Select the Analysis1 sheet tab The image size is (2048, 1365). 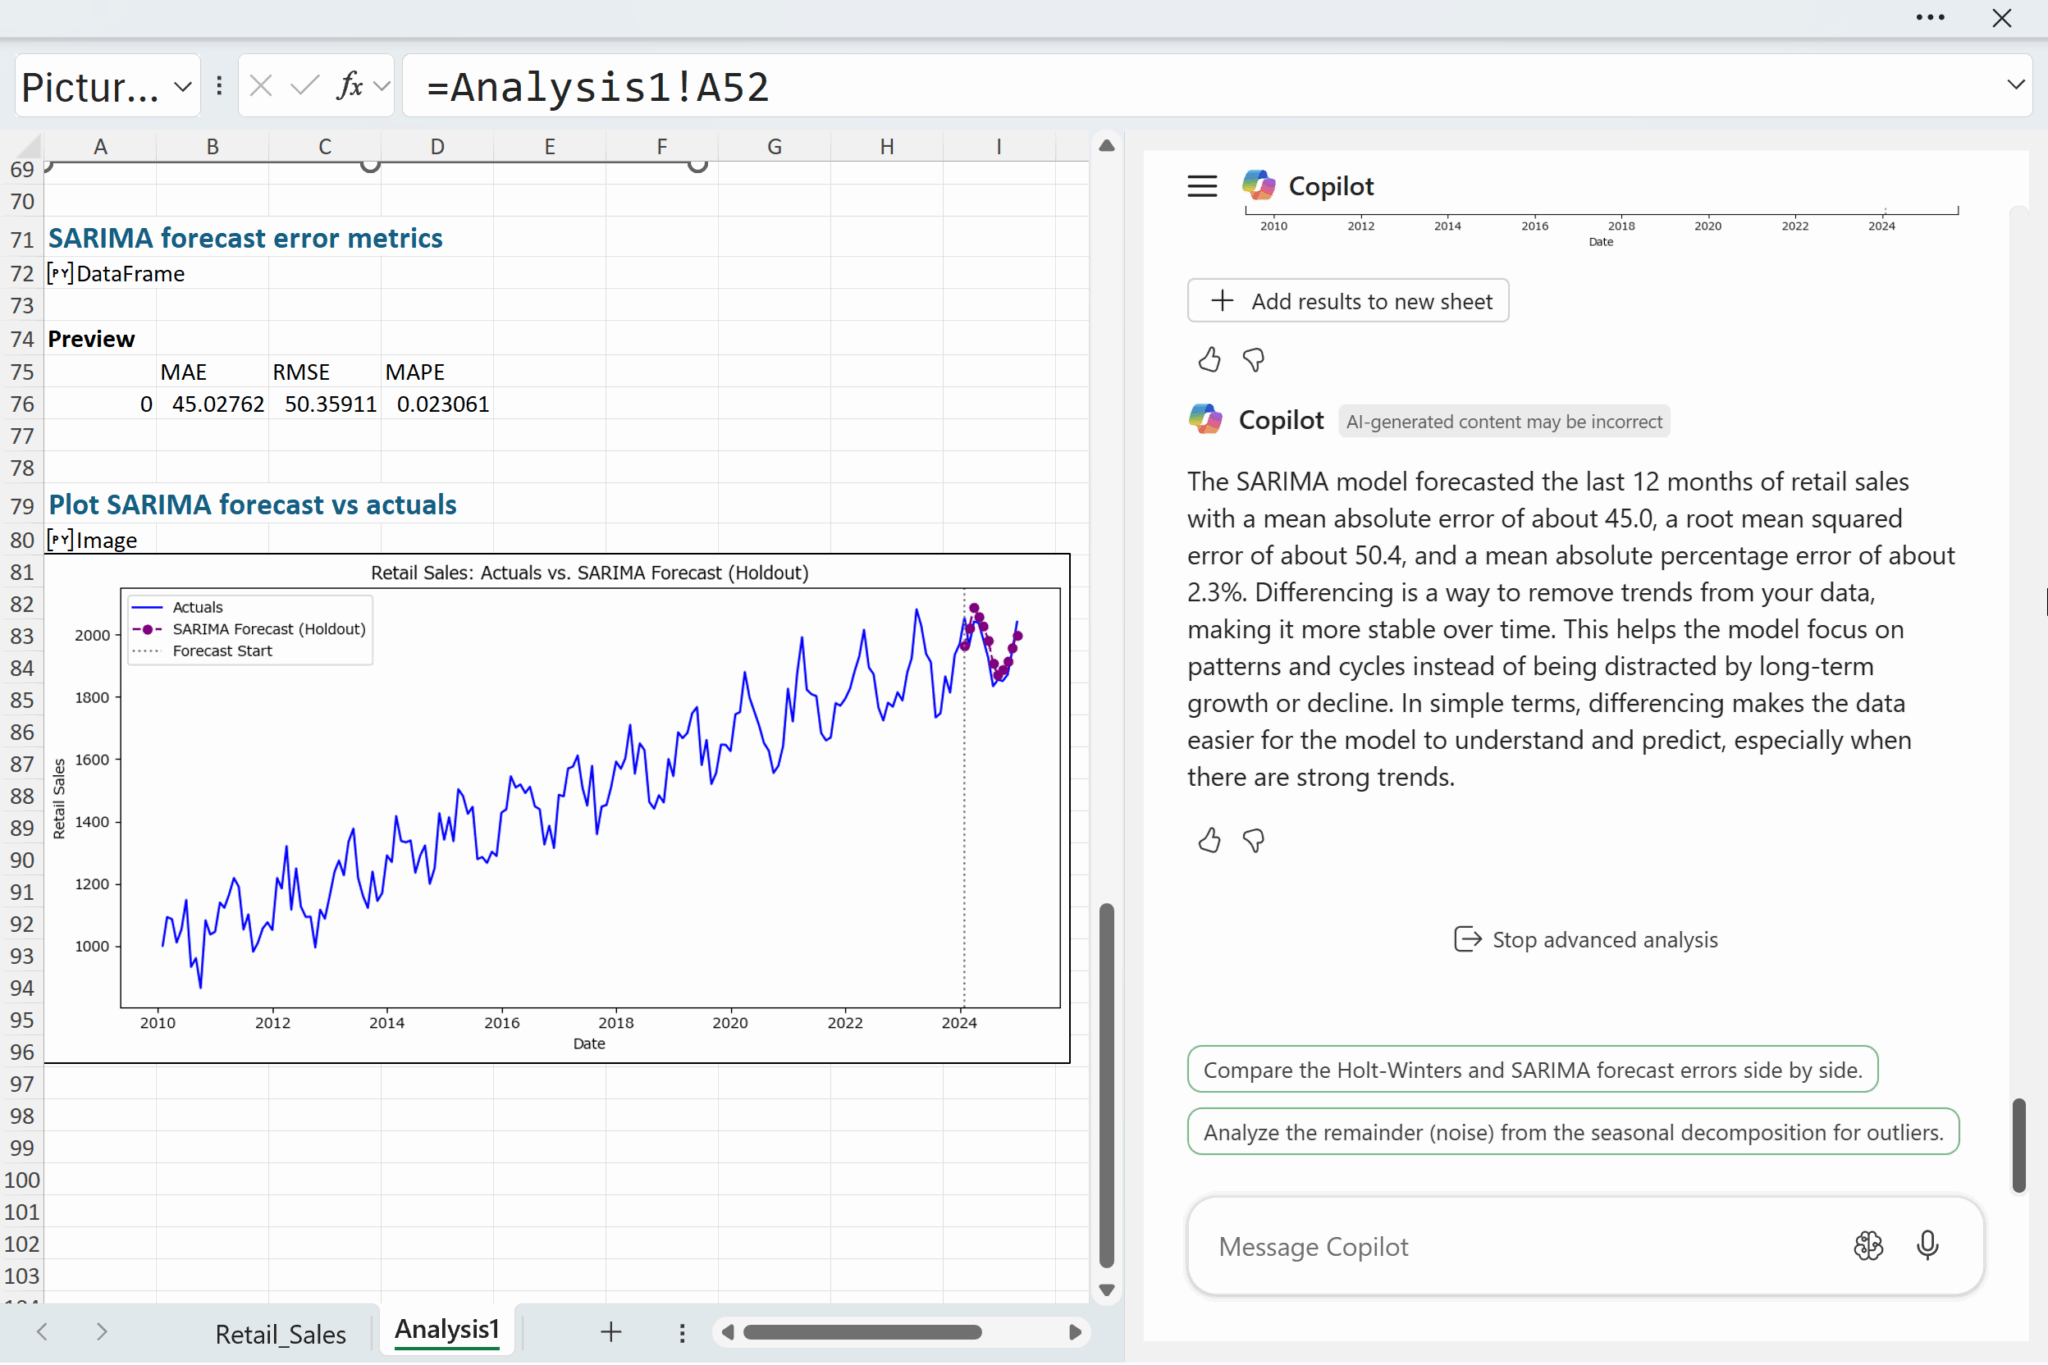pyautogui.click(x=446, y=1329)
